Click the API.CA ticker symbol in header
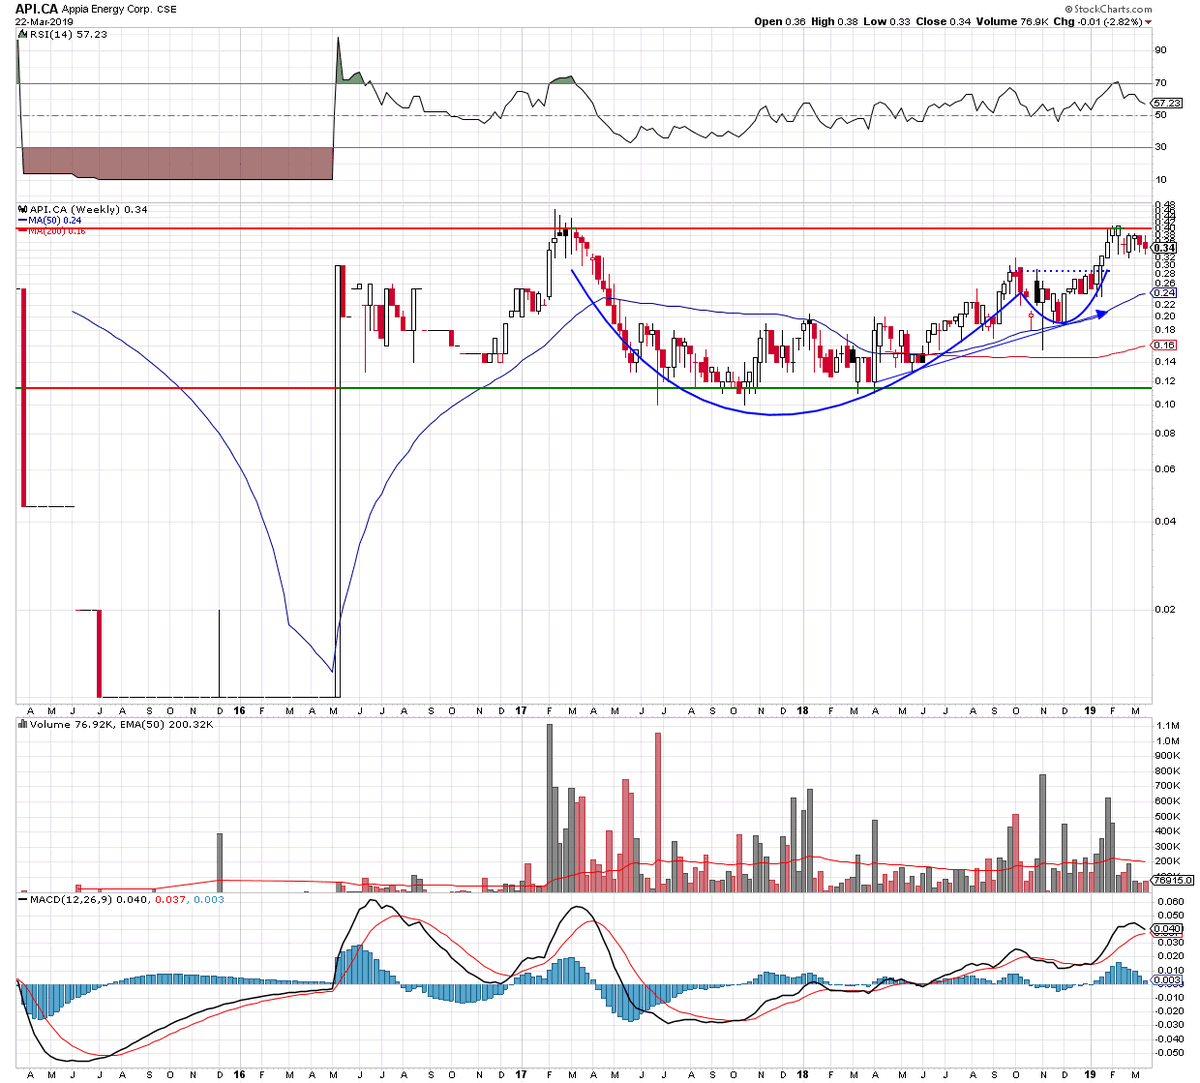This screenshot has height=1083, width=1200. tap(37, 7)
